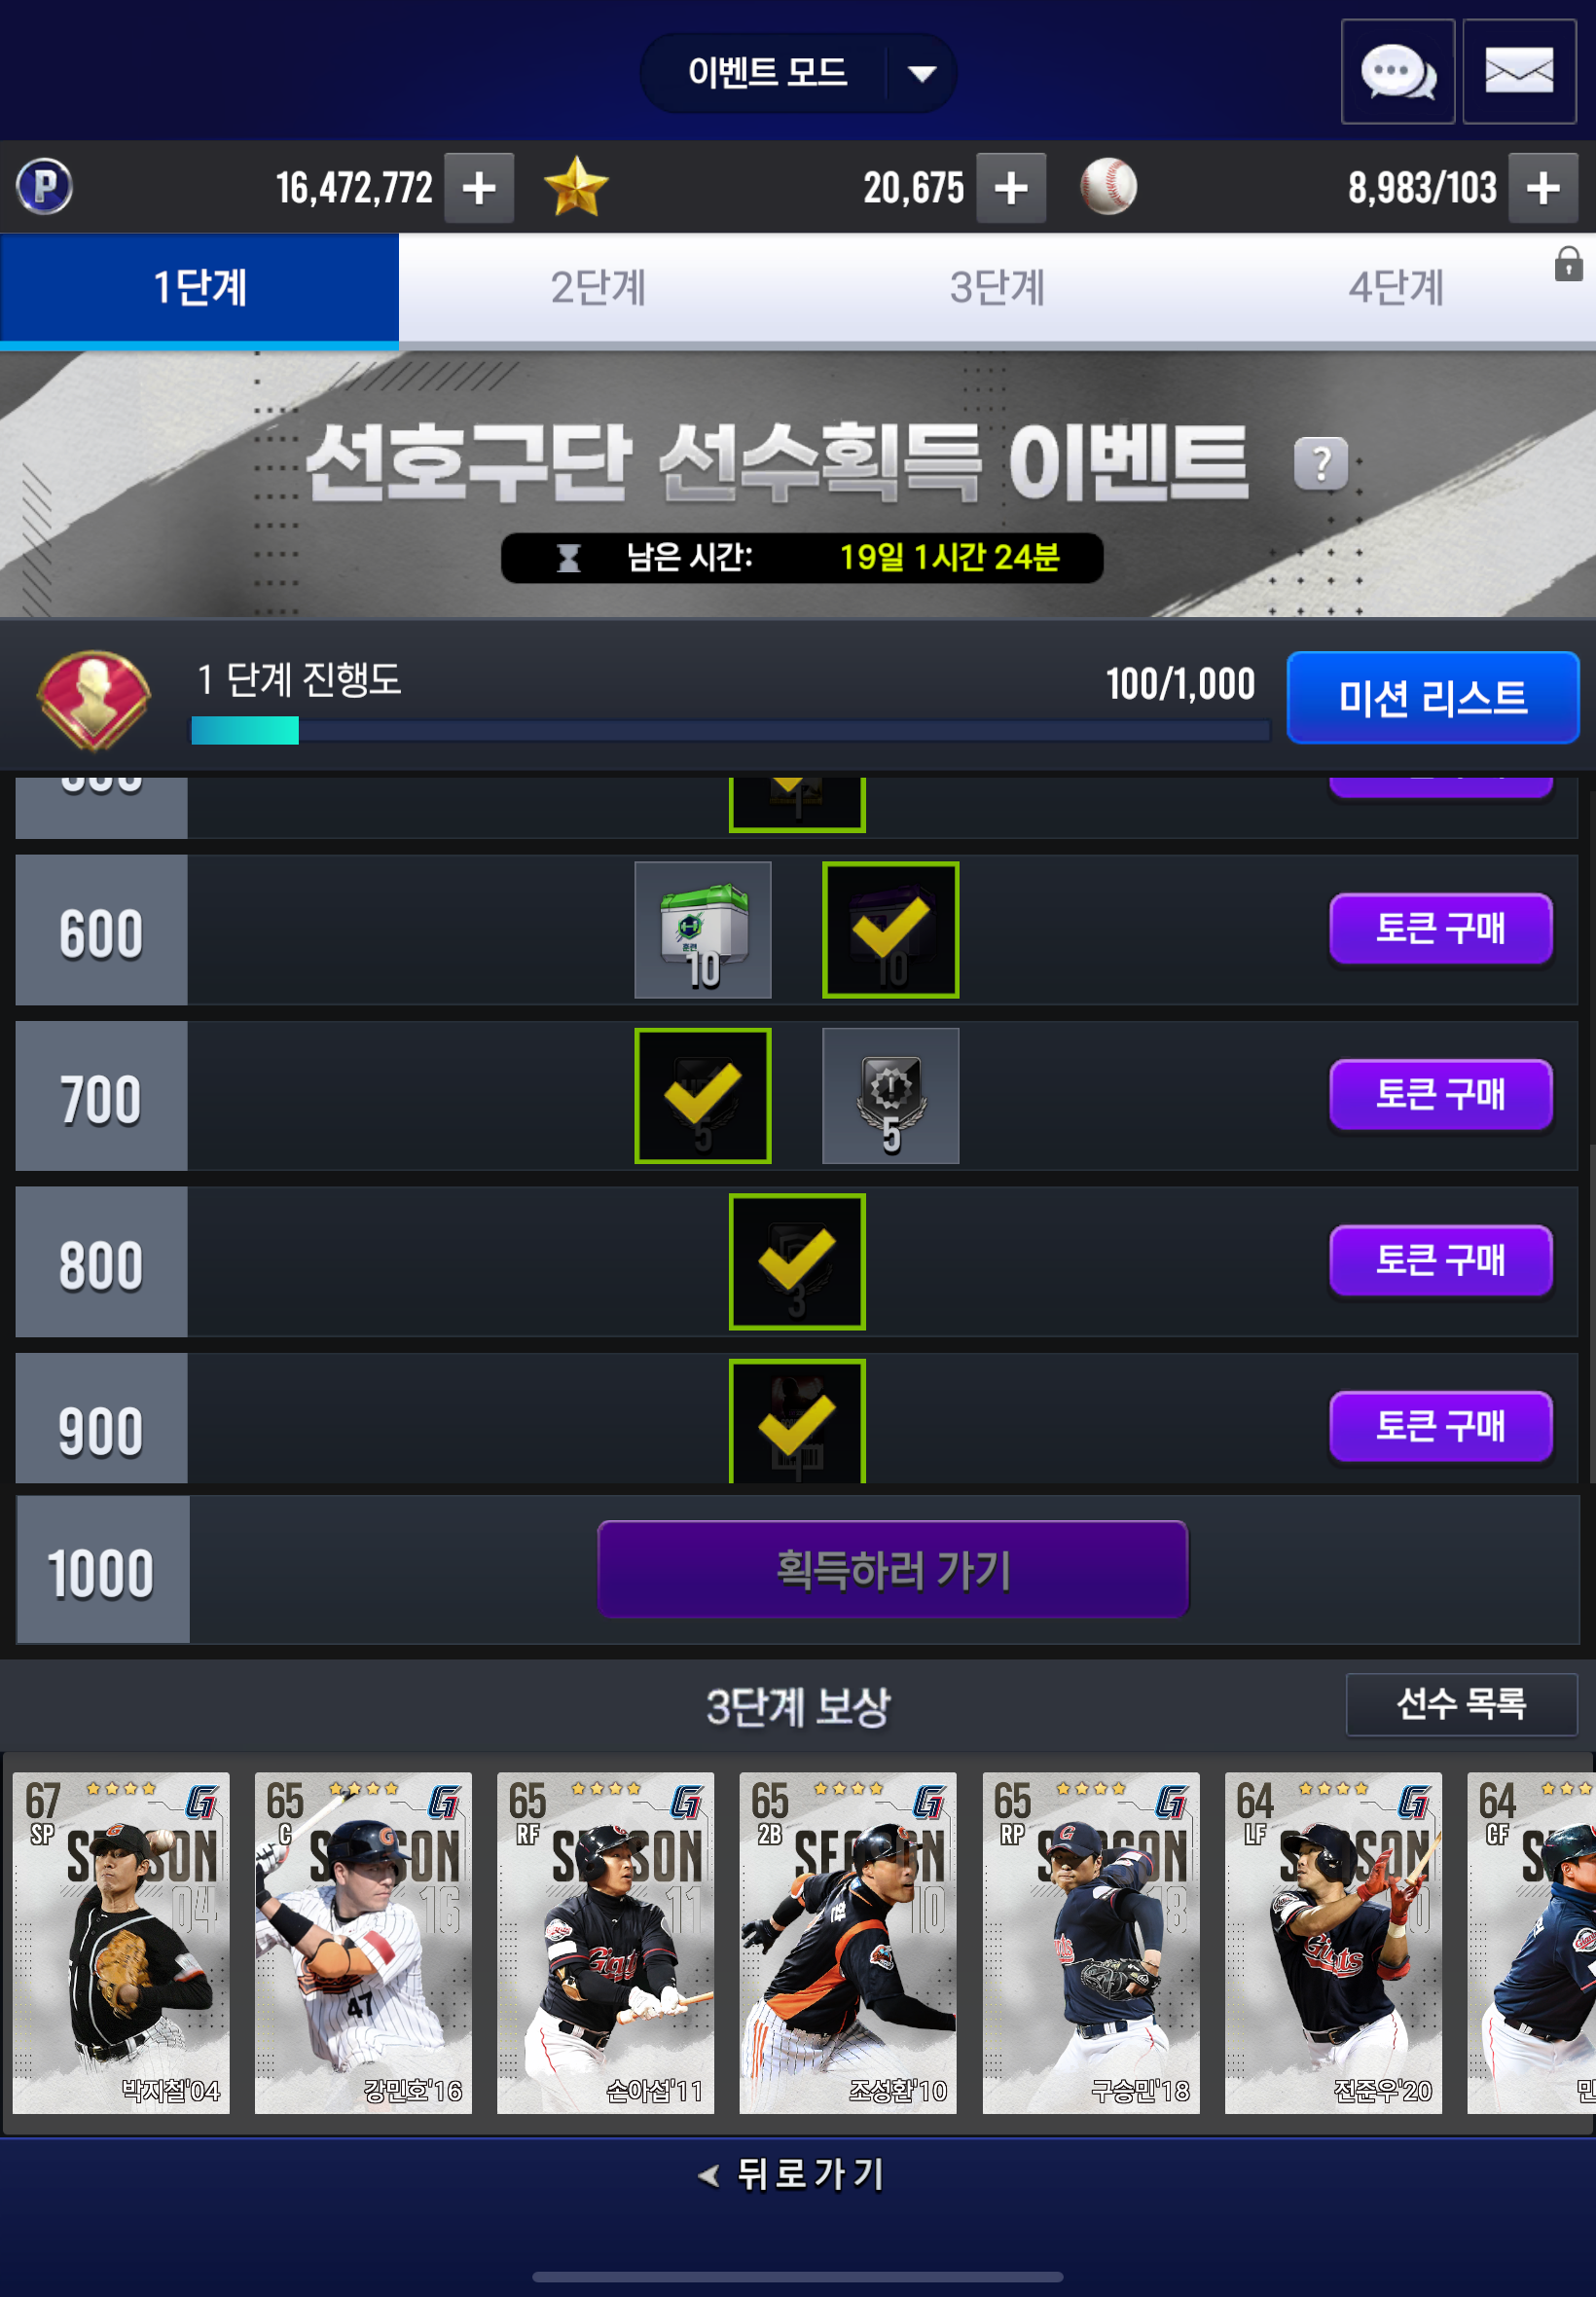Open the question mark help icon
1596x2297 pixels.
tap(1321, 464)
